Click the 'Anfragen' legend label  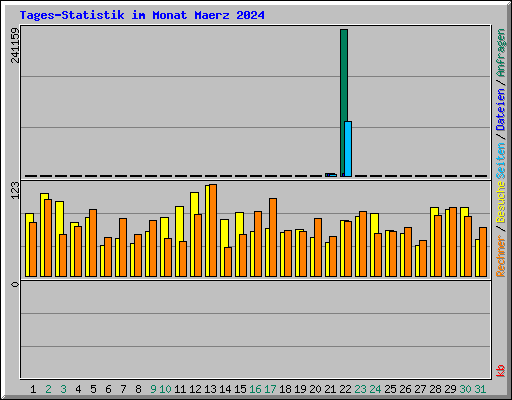[500, 53]
